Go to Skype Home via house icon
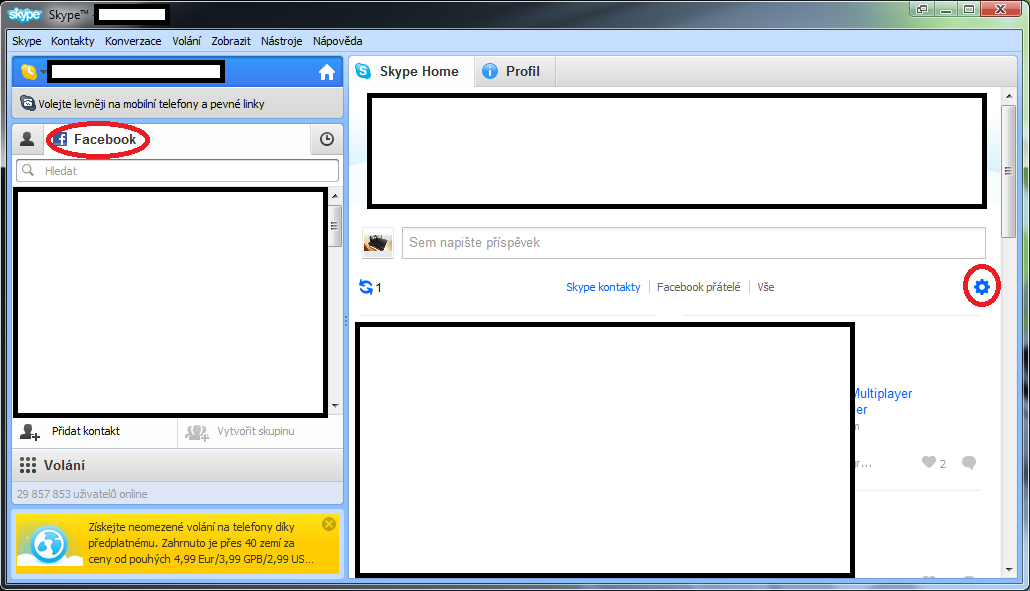Viewport: 1030px width, 591px height. (326, 72)
